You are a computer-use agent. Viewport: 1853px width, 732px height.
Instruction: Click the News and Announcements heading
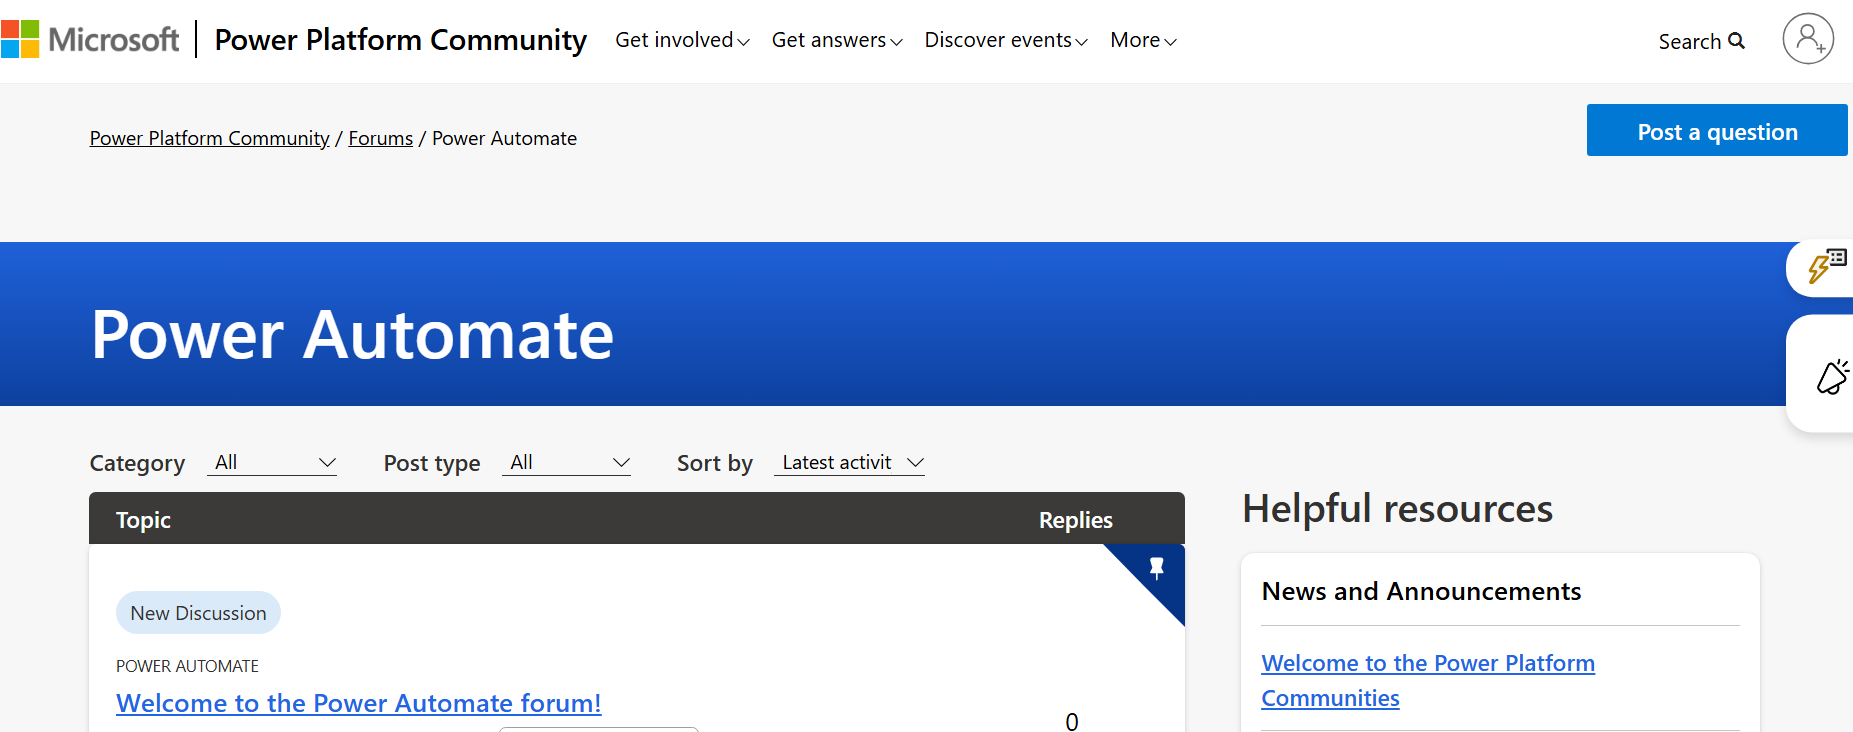click(x=1421, y=591)
